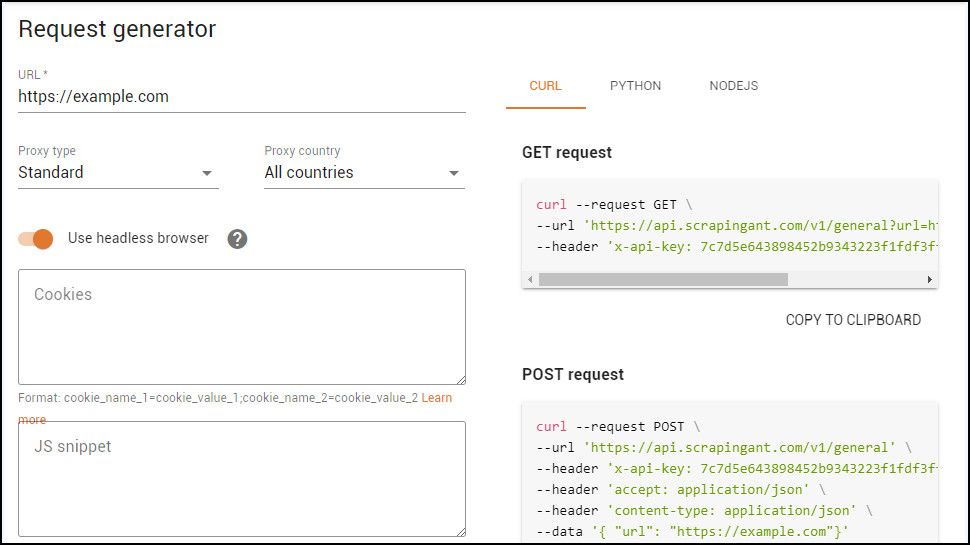Disable the Use headless browser switch
The height and width of the screenshot is (545, 970).
click(36, 239)
